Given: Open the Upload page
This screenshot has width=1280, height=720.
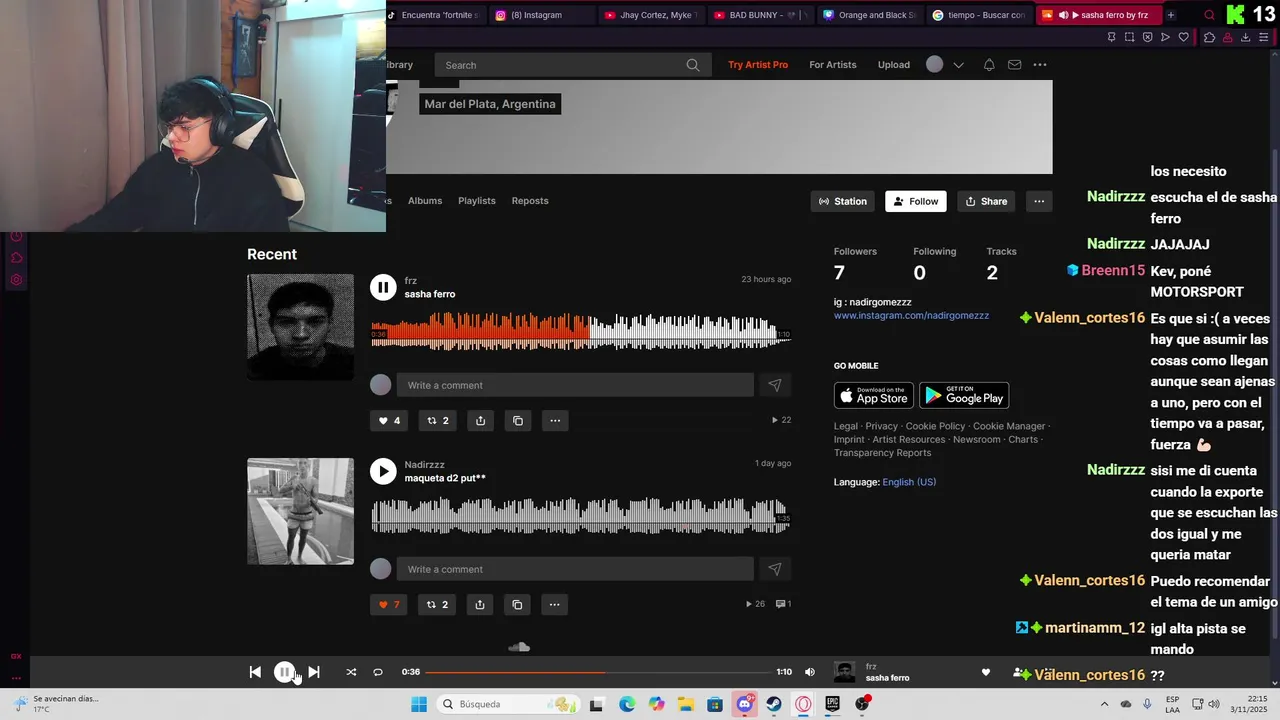Looking at the screenshot, I should 894,65.
